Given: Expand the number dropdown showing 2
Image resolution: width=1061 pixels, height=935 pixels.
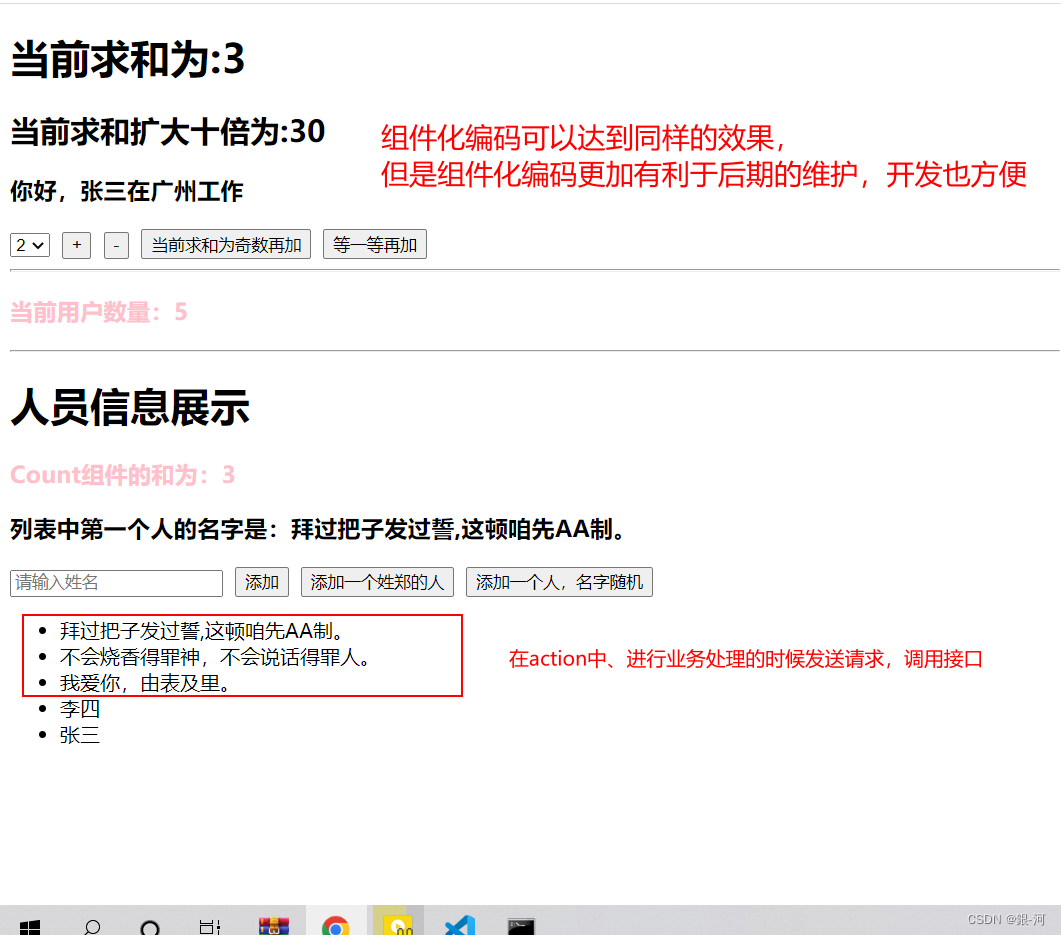Looking at the screenshot, I should click(30, 245).
